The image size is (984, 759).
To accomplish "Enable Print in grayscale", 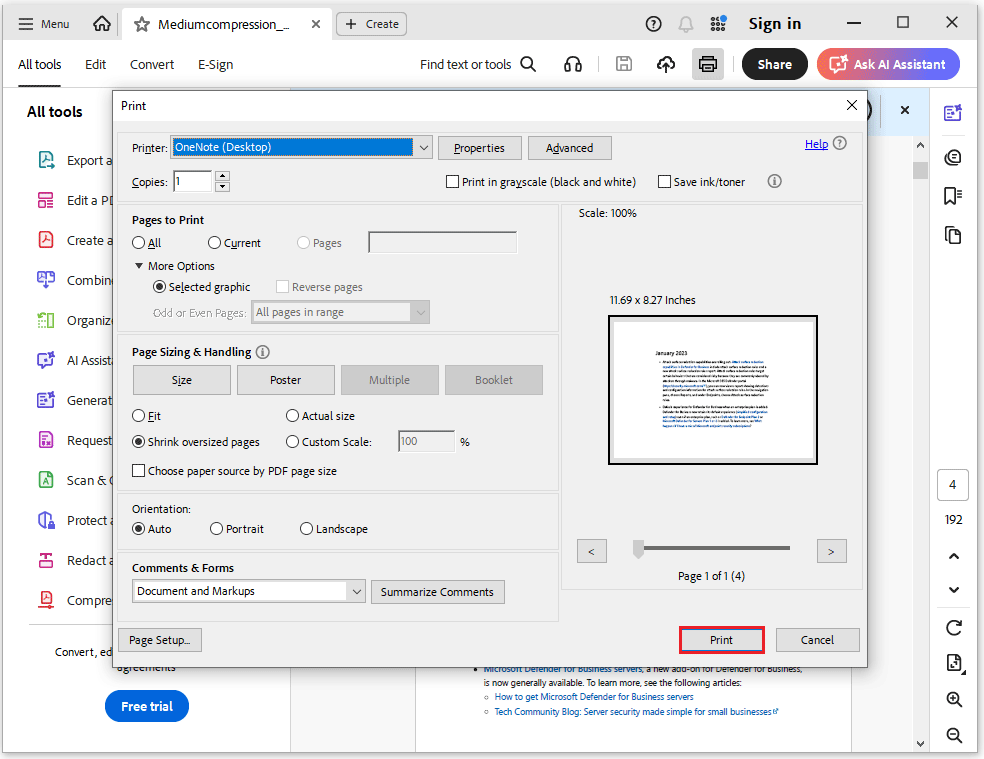I will coord(452,181).
